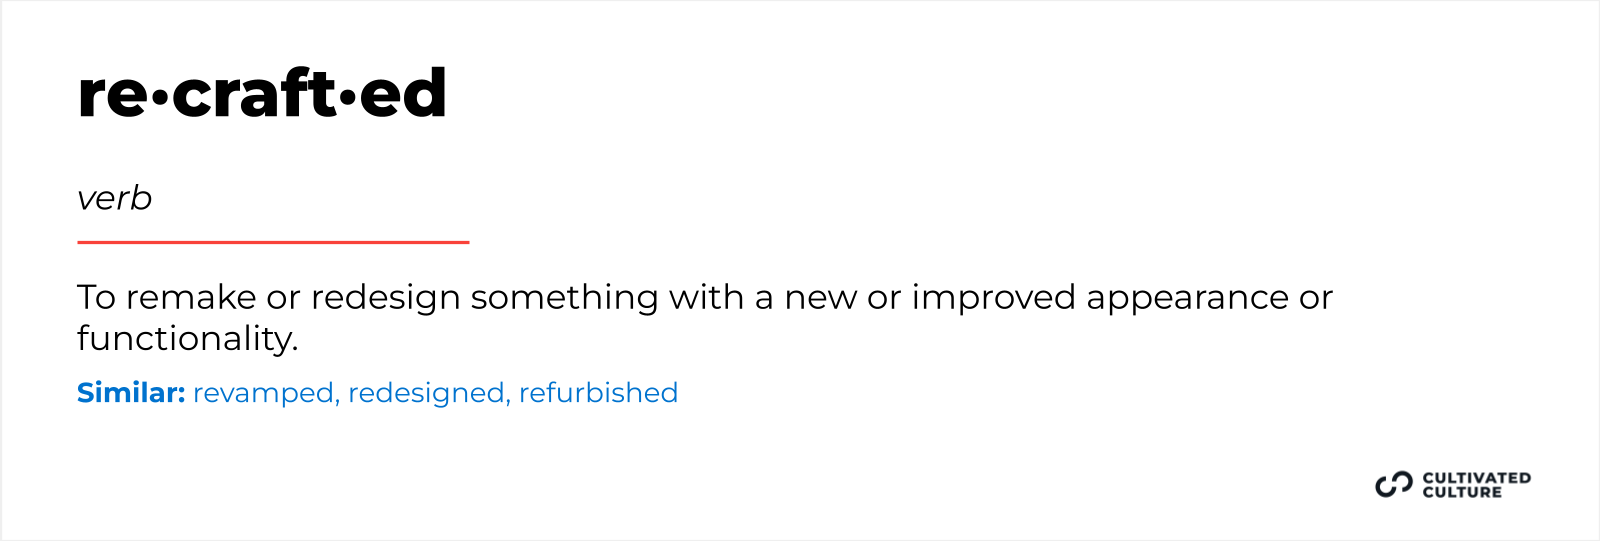The height and width of the screenshot is (541, 1600).
Task: Click the "craft" syllable in the headword
Action: (254, 94)
